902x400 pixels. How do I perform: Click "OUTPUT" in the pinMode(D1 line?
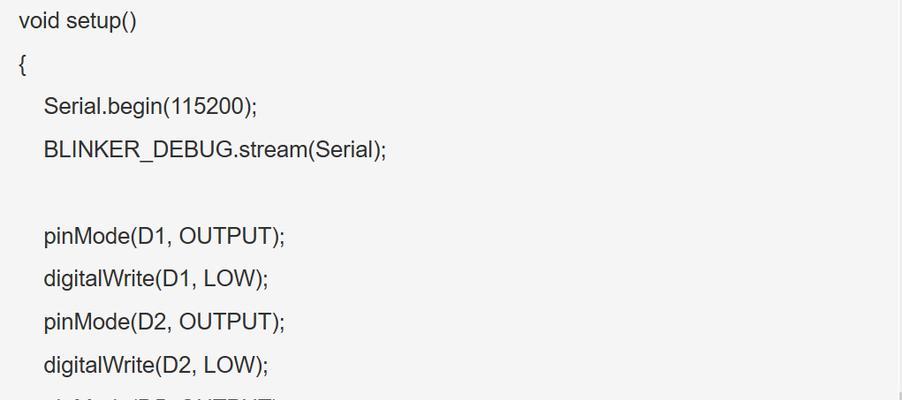pyautogui.click(x=224, y=236)
